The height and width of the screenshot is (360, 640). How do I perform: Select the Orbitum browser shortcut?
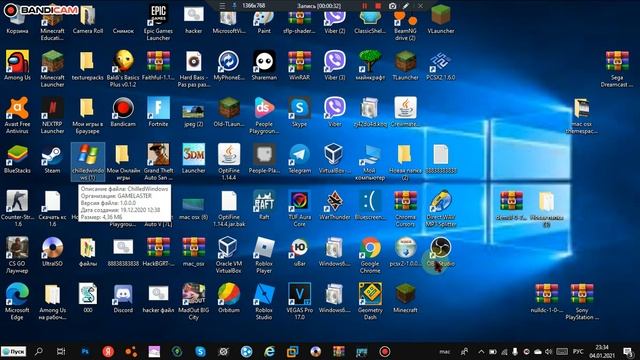point(229,299)
